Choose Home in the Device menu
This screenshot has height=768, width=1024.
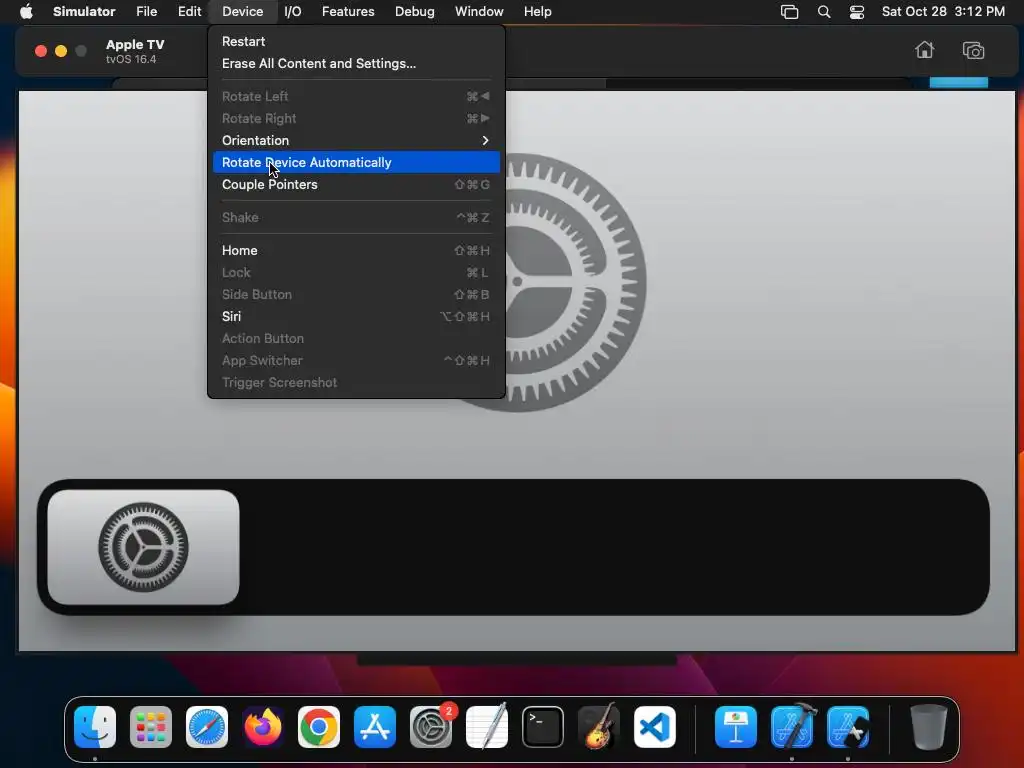[x=356, y=250]
